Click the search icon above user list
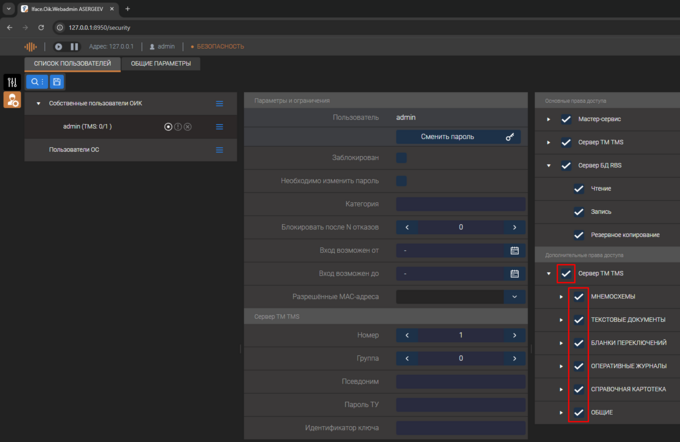680x442 pixels. 36,82
